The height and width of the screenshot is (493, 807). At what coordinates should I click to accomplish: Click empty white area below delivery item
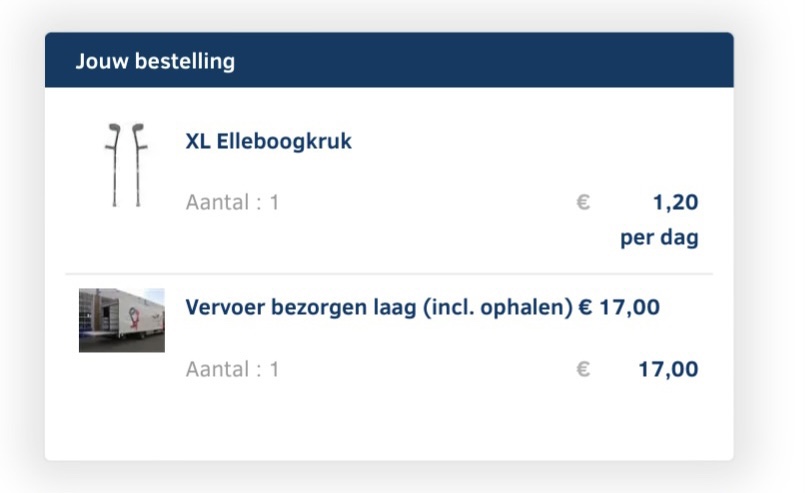(389, 425)
